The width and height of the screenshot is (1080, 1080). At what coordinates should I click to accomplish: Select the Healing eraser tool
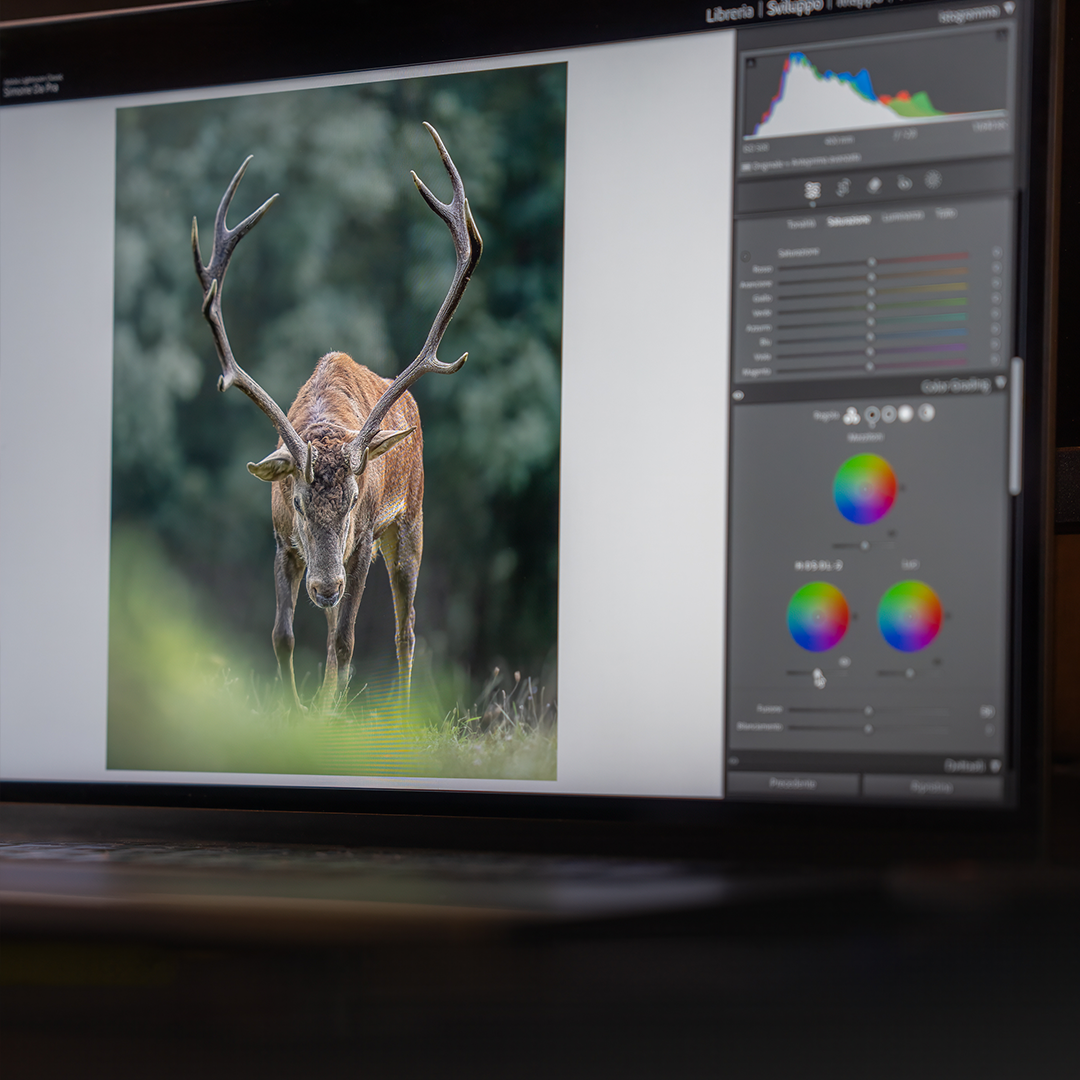(873, 185)
